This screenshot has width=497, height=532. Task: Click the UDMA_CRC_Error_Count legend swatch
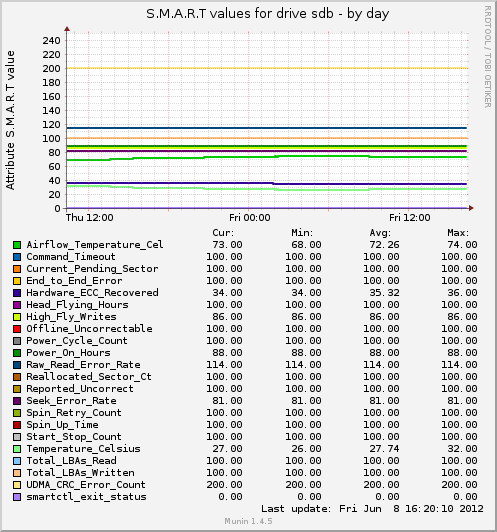17,485
